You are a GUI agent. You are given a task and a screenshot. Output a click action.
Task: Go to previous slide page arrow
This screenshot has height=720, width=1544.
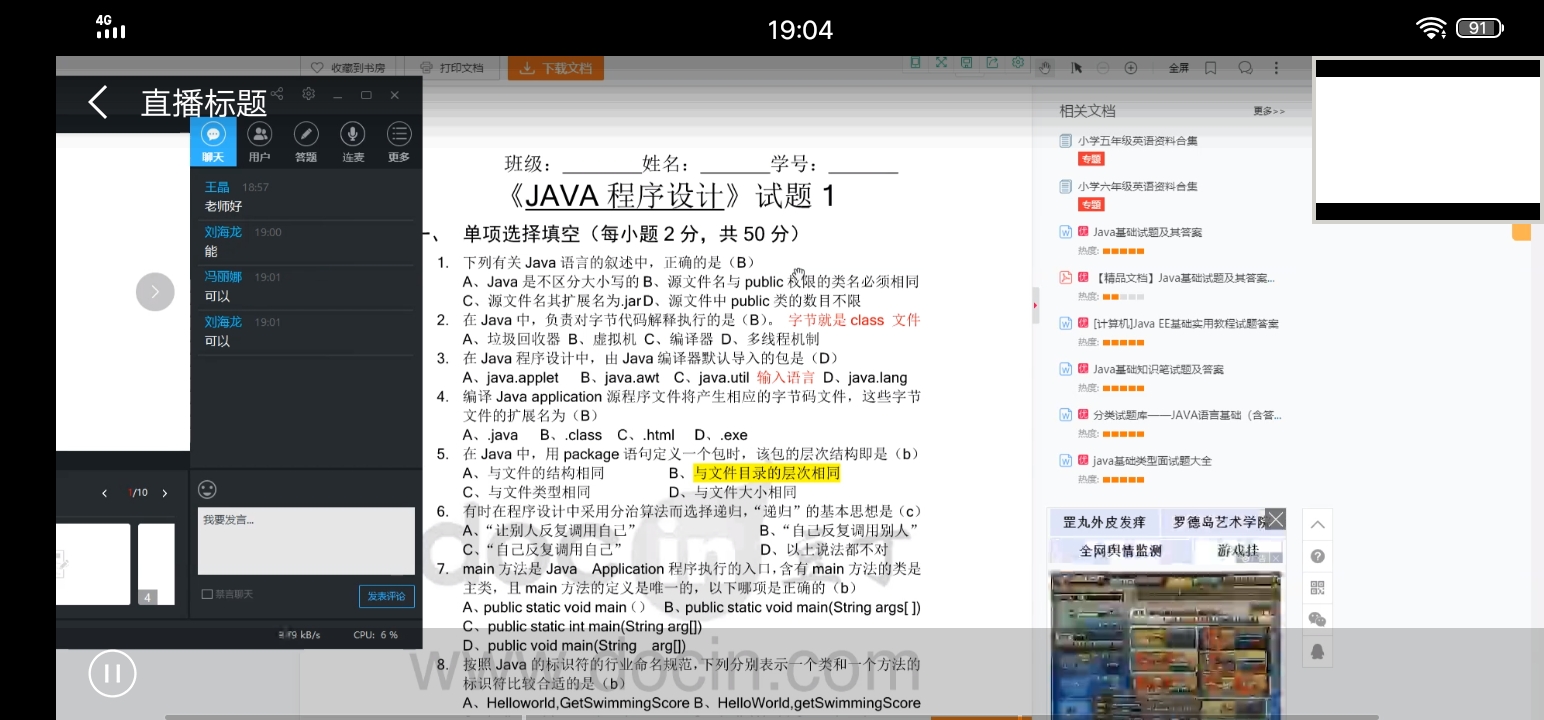coord(104,493)
